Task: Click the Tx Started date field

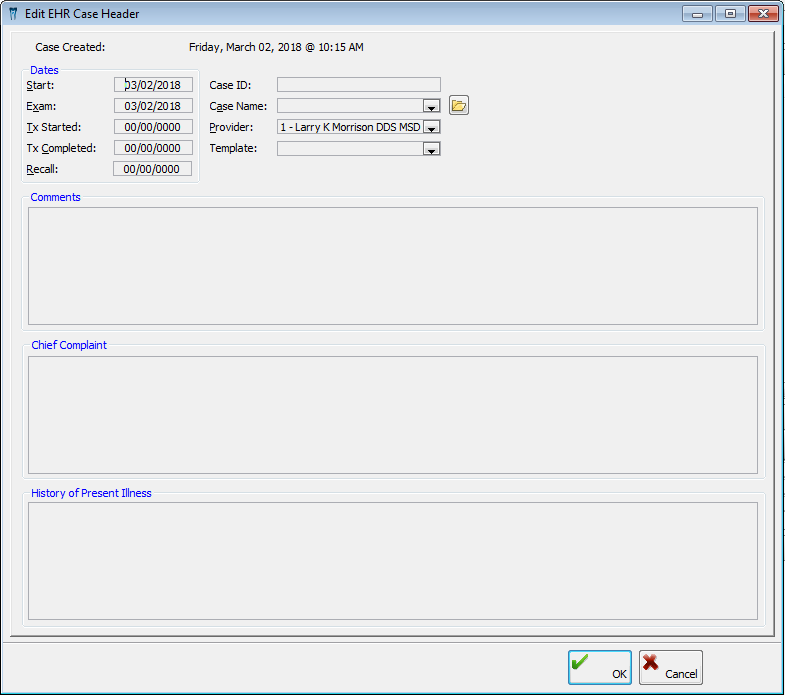Action: (x=153, y=127)
